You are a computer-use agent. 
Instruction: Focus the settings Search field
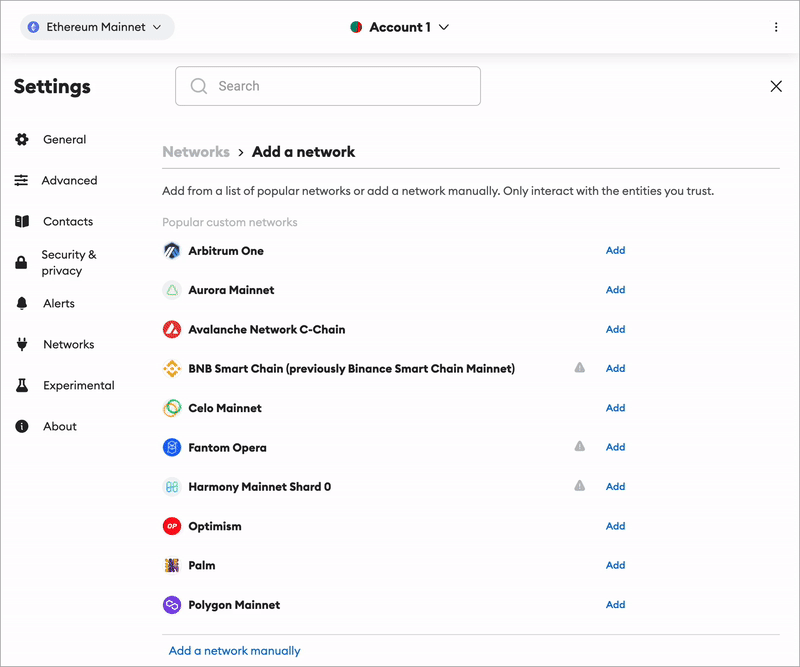click(328, 86)
